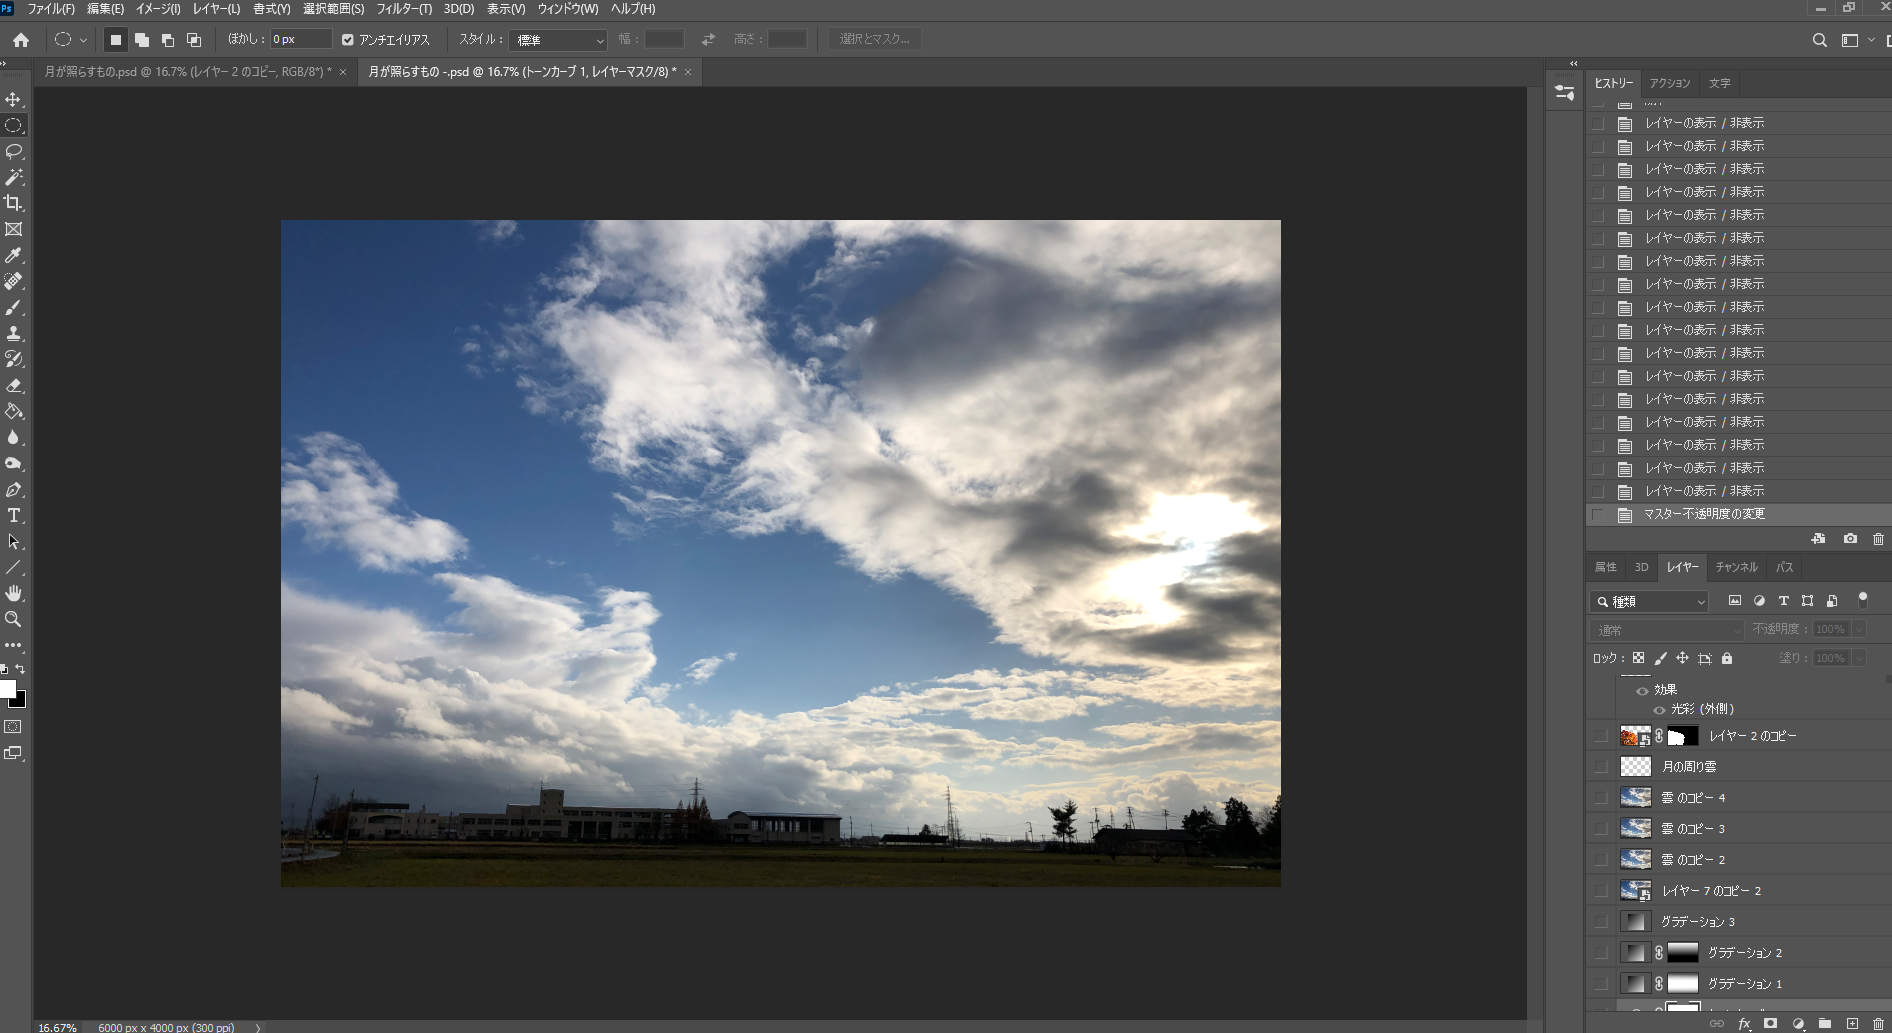
Task: Click the 選択とマスク... button
Action: [875, 39]
